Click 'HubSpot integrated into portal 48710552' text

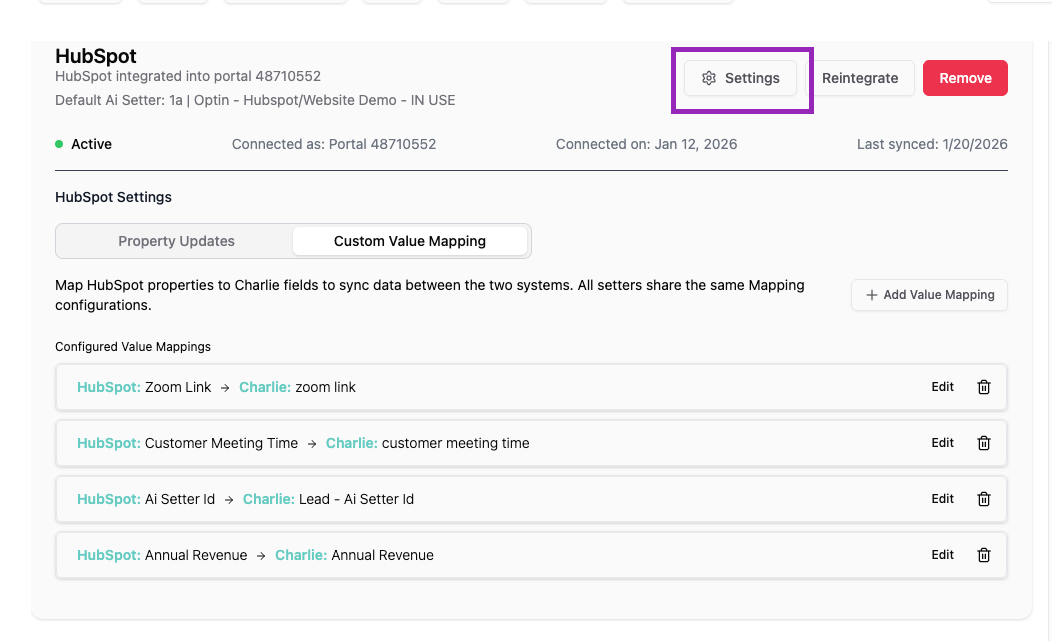[x=188, y=76]
